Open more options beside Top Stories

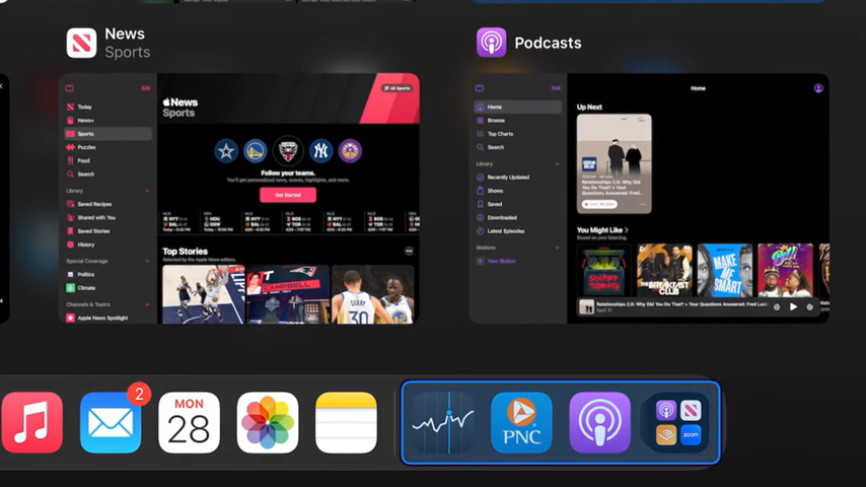click(x=409, y=251)
